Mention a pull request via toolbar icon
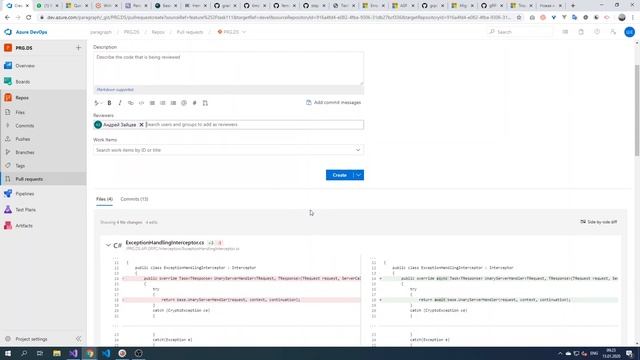640x360 pixels. coord(205,103)
